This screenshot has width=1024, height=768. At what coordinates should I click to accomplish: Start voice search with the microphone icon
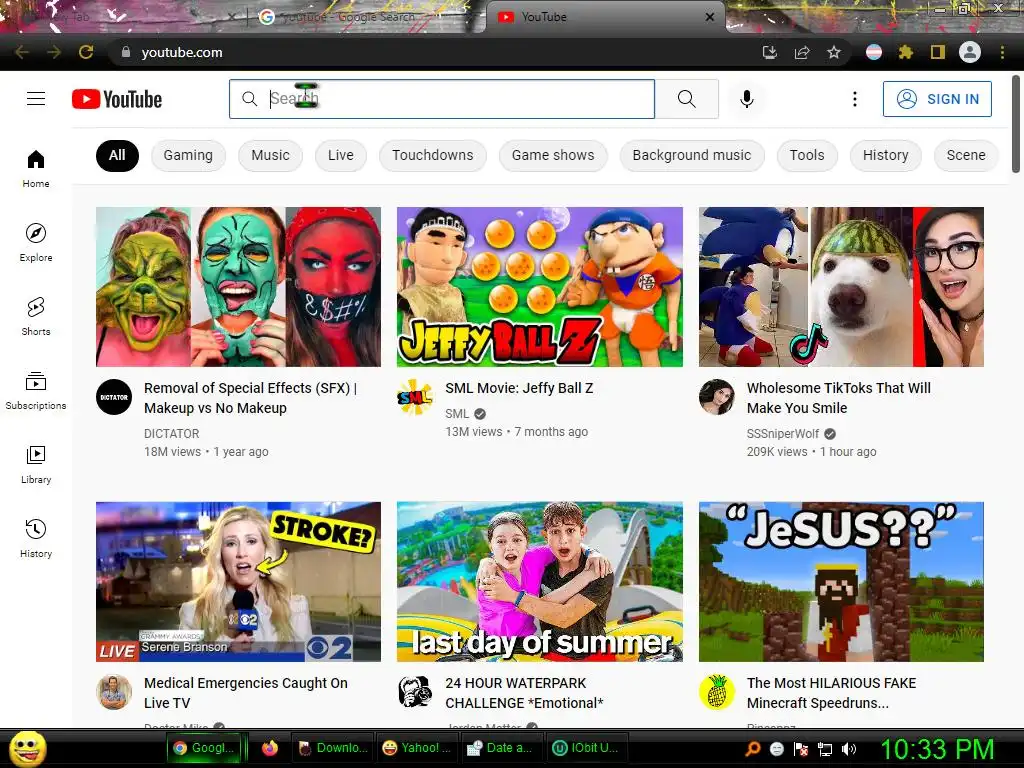pos(746,99)
